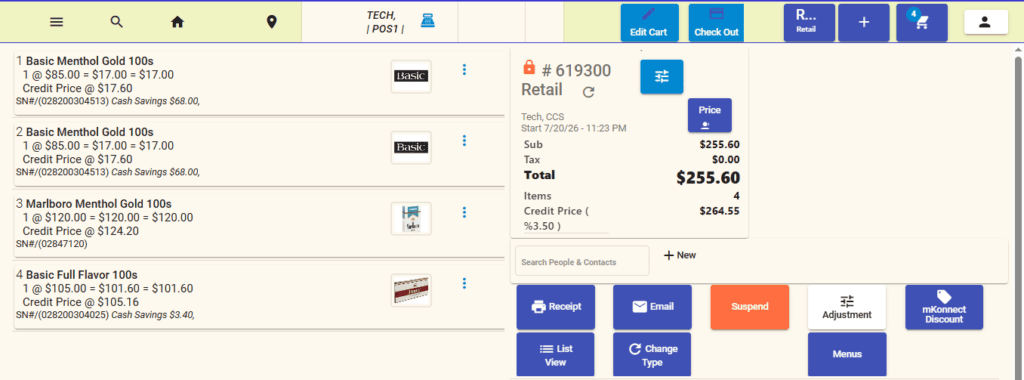Suspend the sale with orange button
The width and height of the screenshot is (1024, 380).
click(750, 307)
